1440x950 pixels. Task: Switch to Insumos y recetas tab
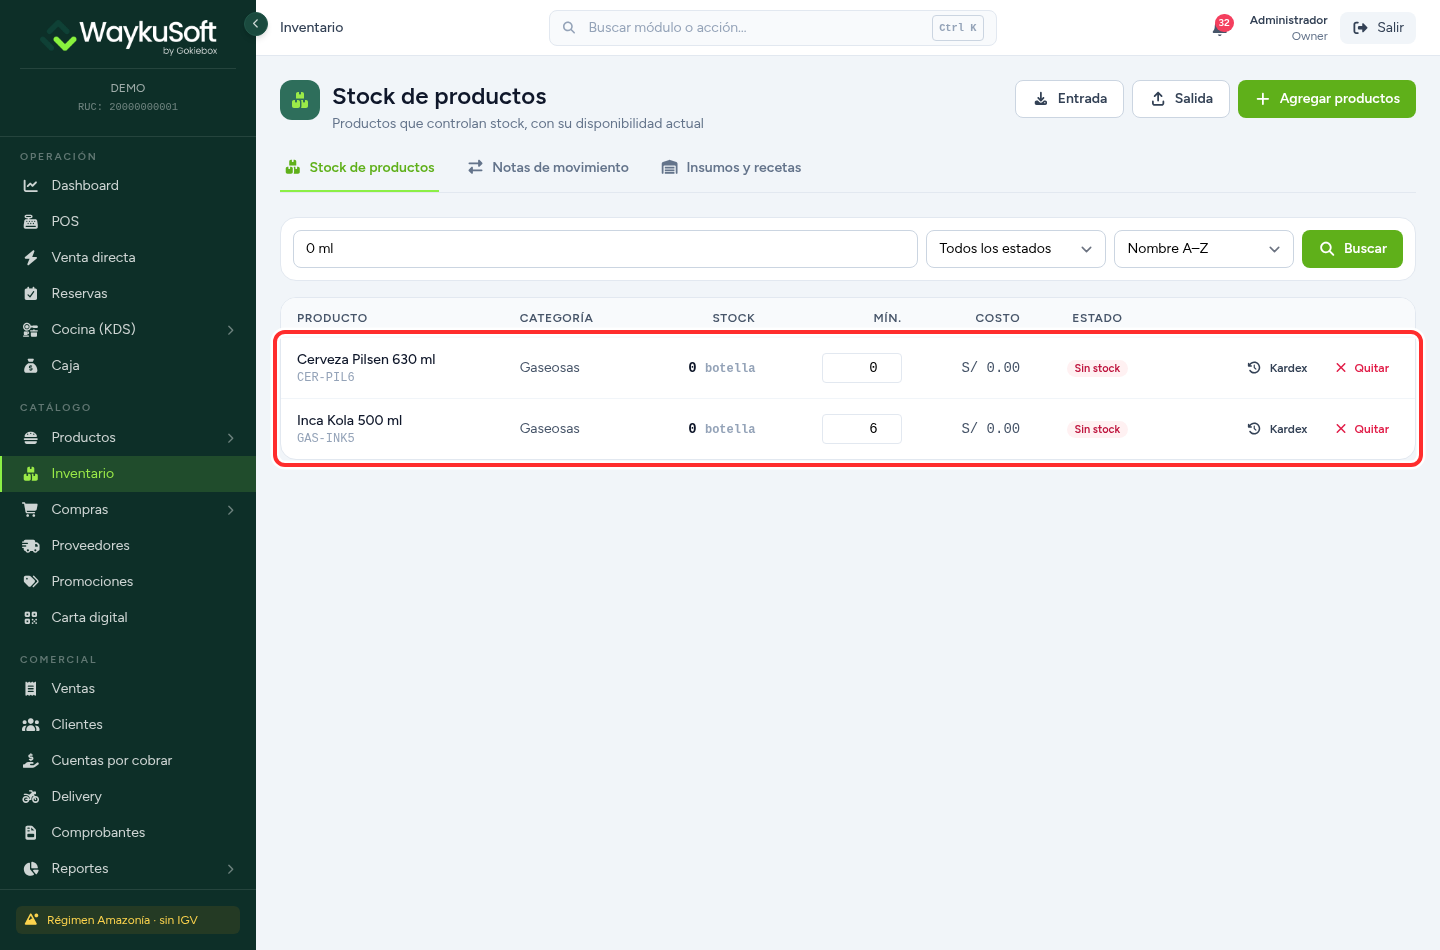(731, 167)
